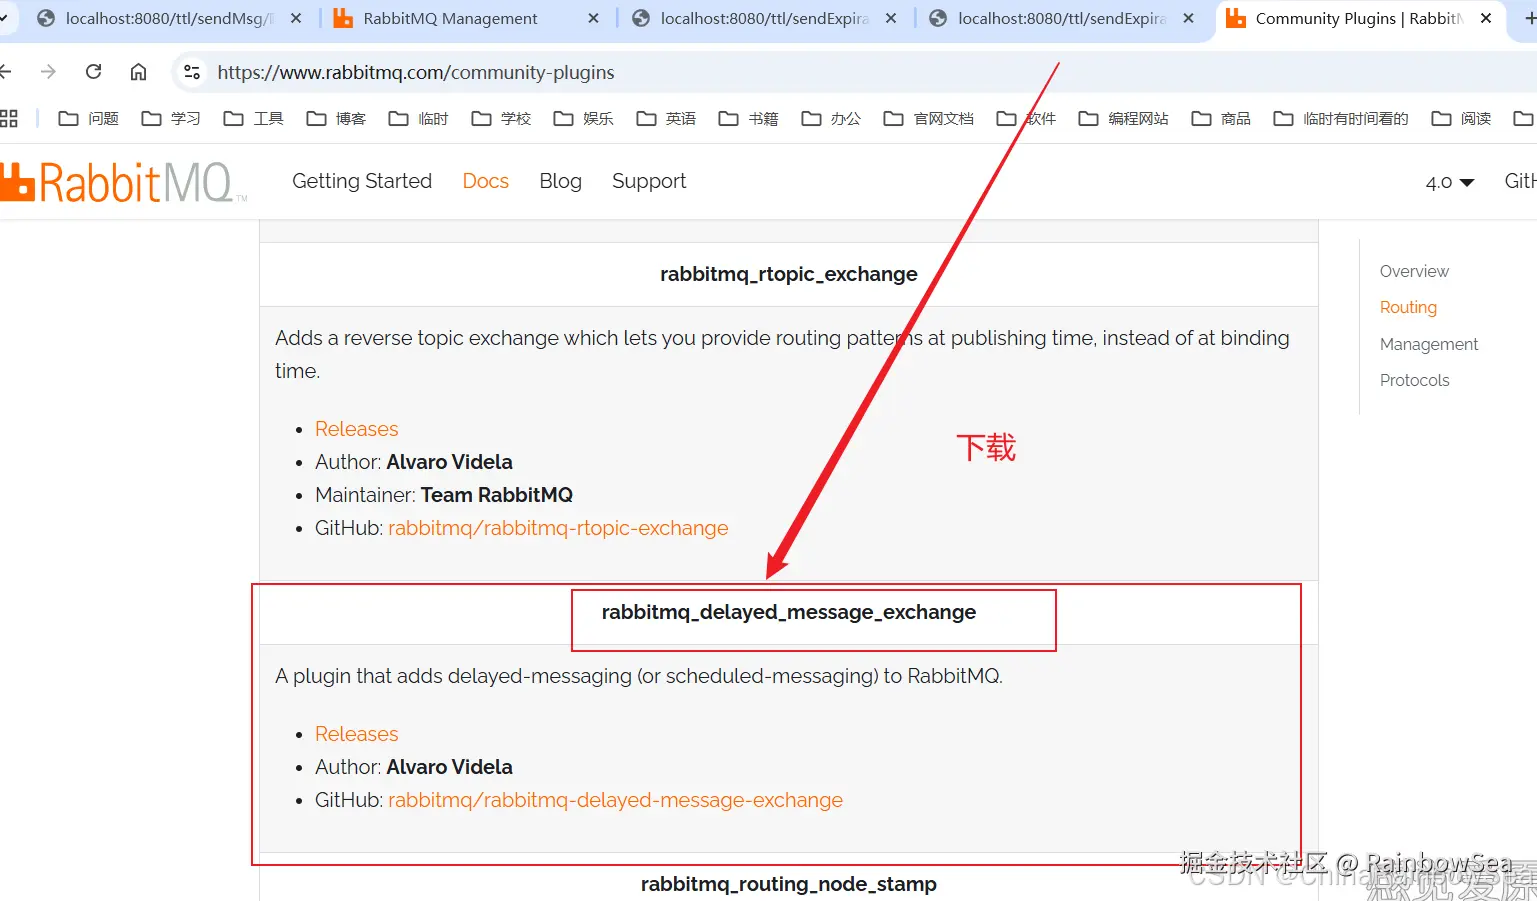The height and width of the screenshot is (901, 1537).
Task: Reload the page with the refresh icon
Action: (94, 72)
